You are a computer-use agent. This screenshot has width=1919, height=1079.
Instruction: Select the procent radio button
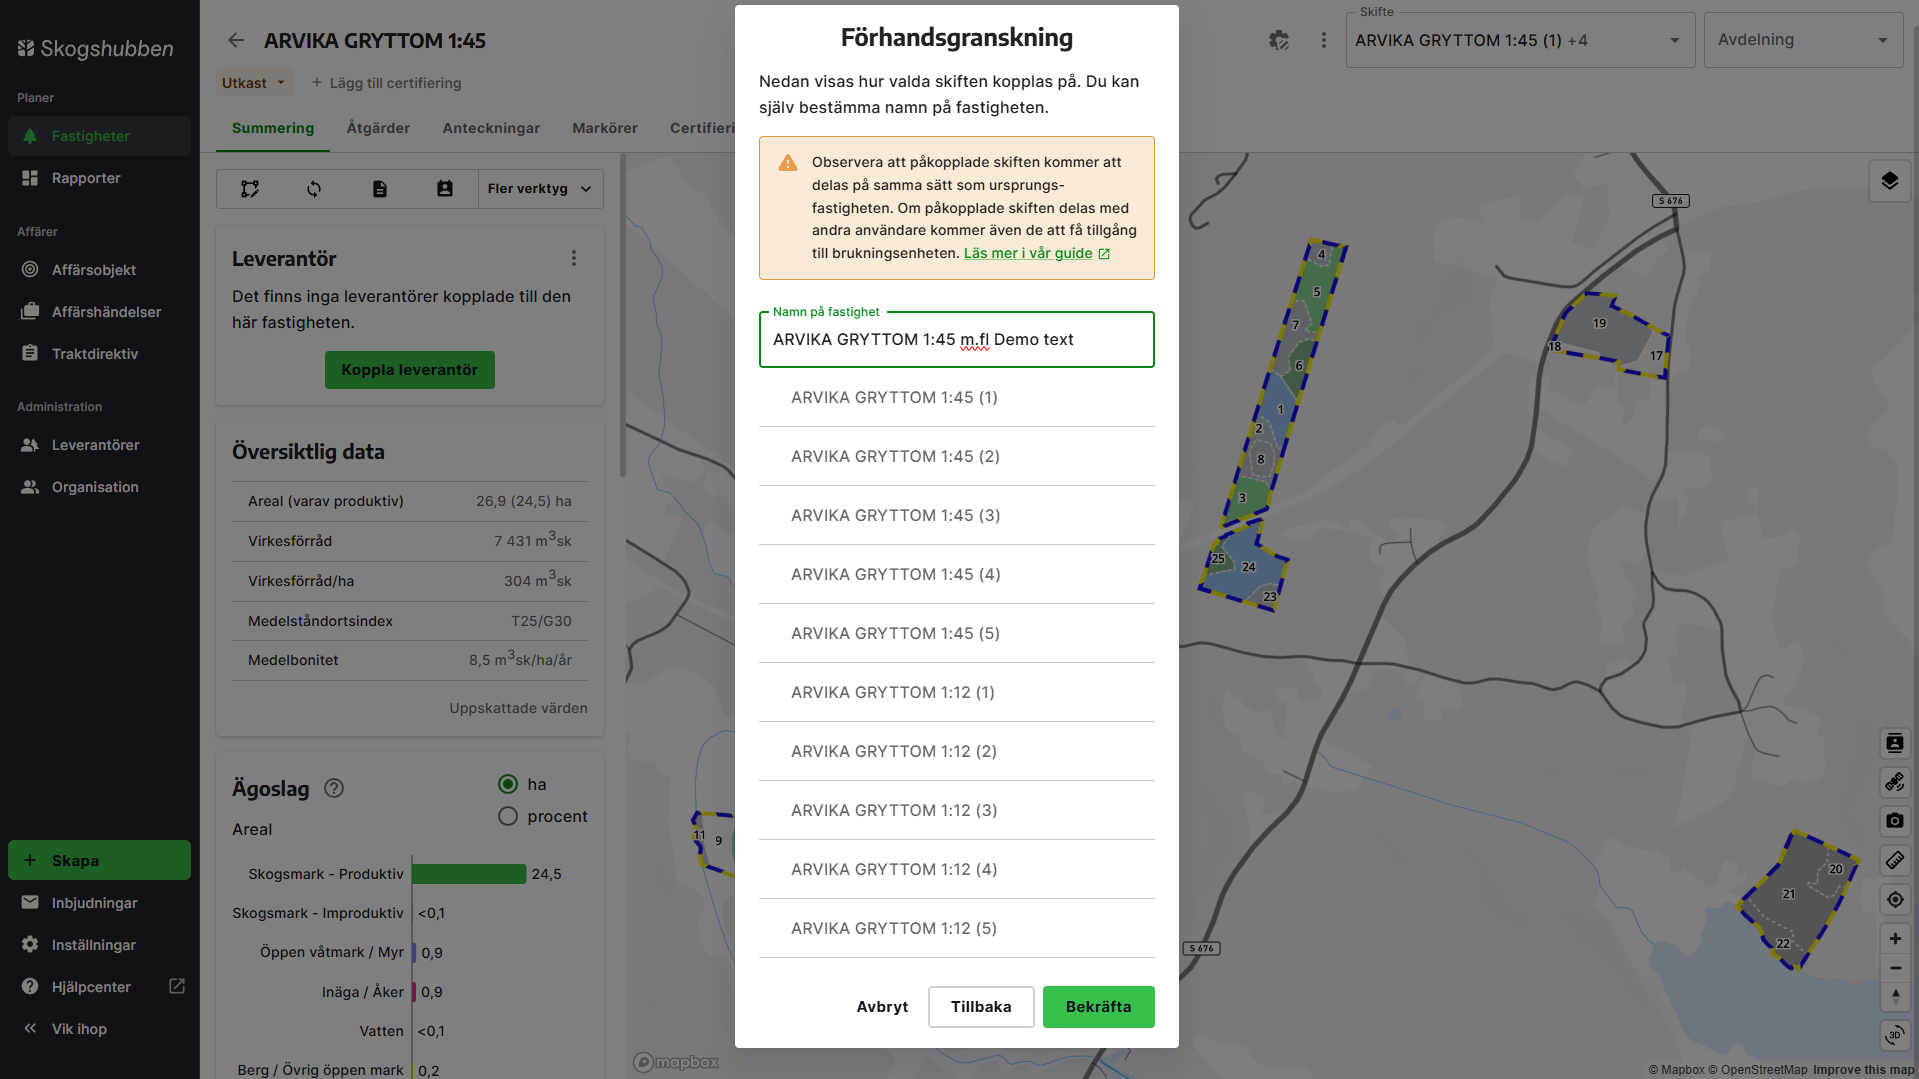click(x=507, y=816)
